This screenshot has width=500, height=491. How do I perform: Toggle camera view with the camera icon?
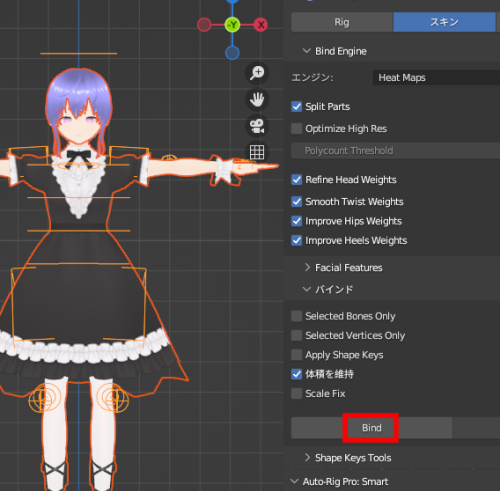click(257, 126)
